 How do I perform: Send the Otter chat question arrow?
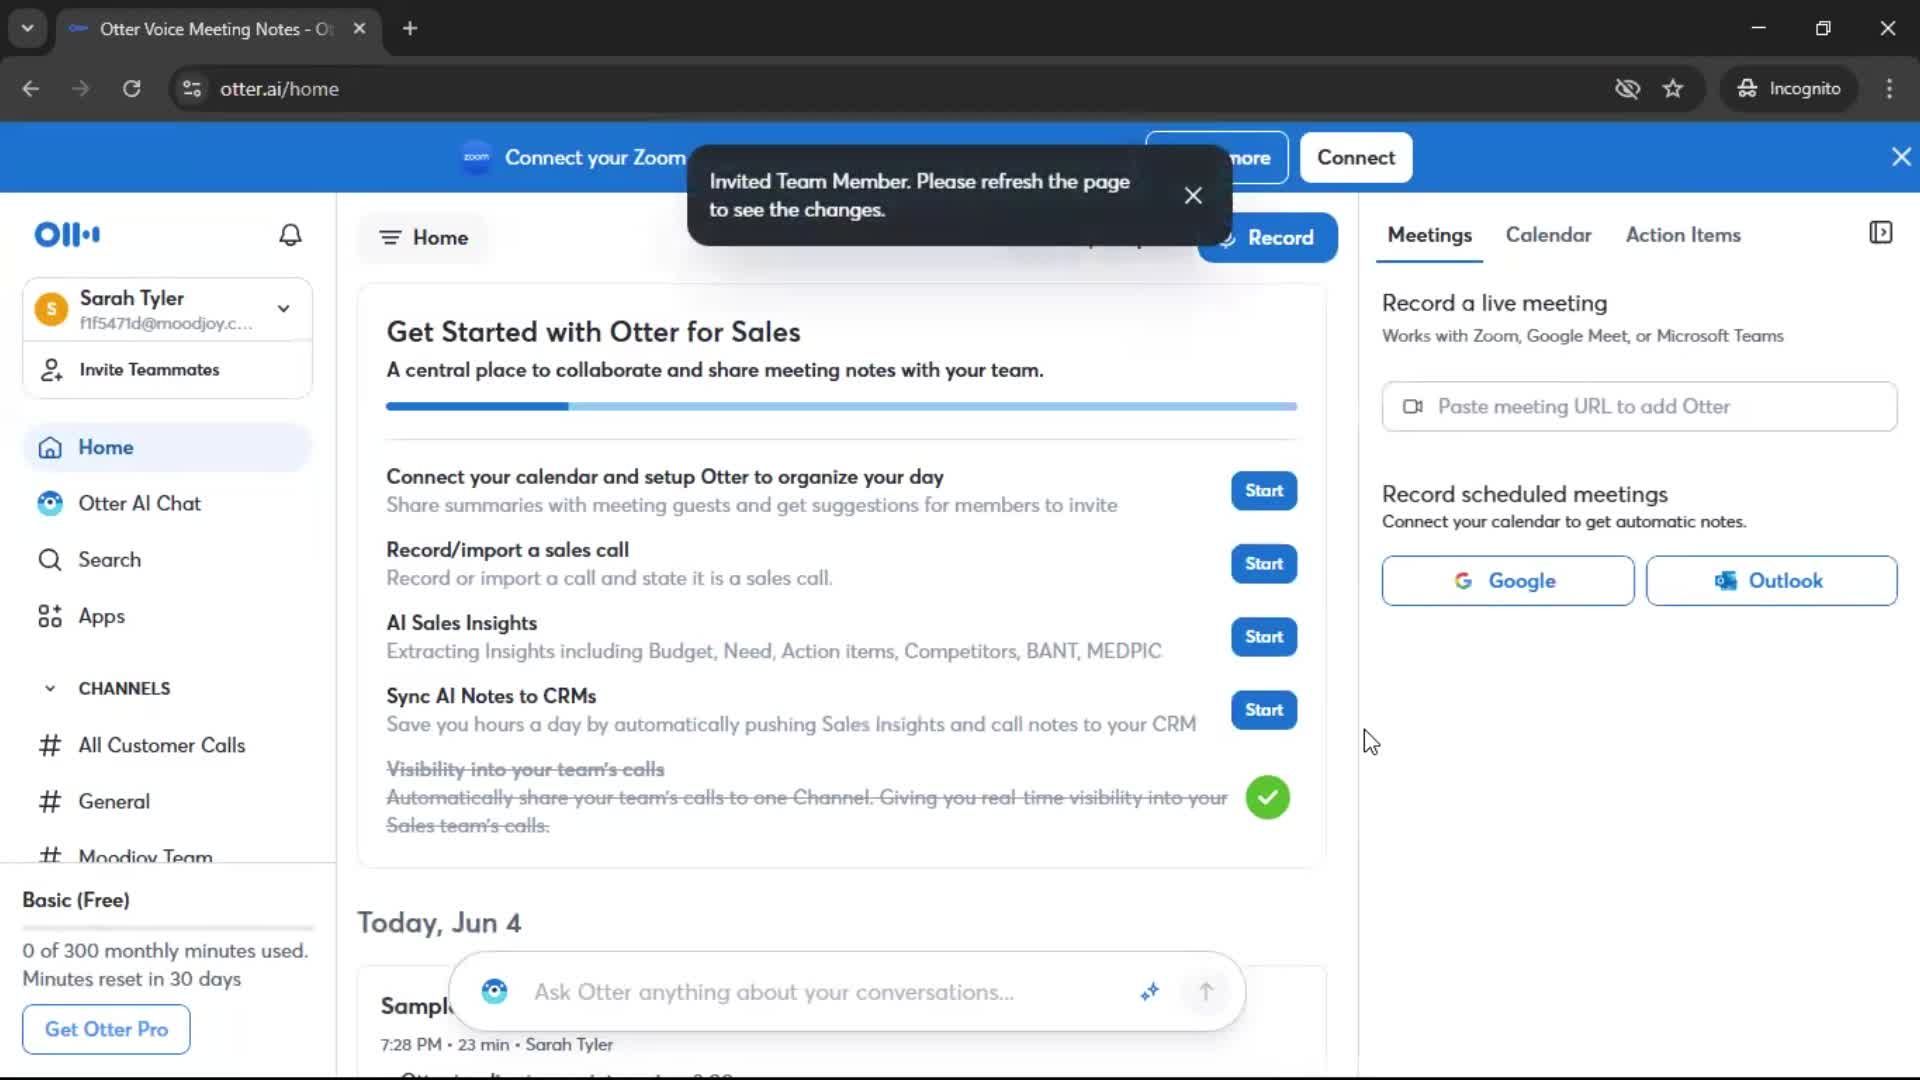(1206, 991)
